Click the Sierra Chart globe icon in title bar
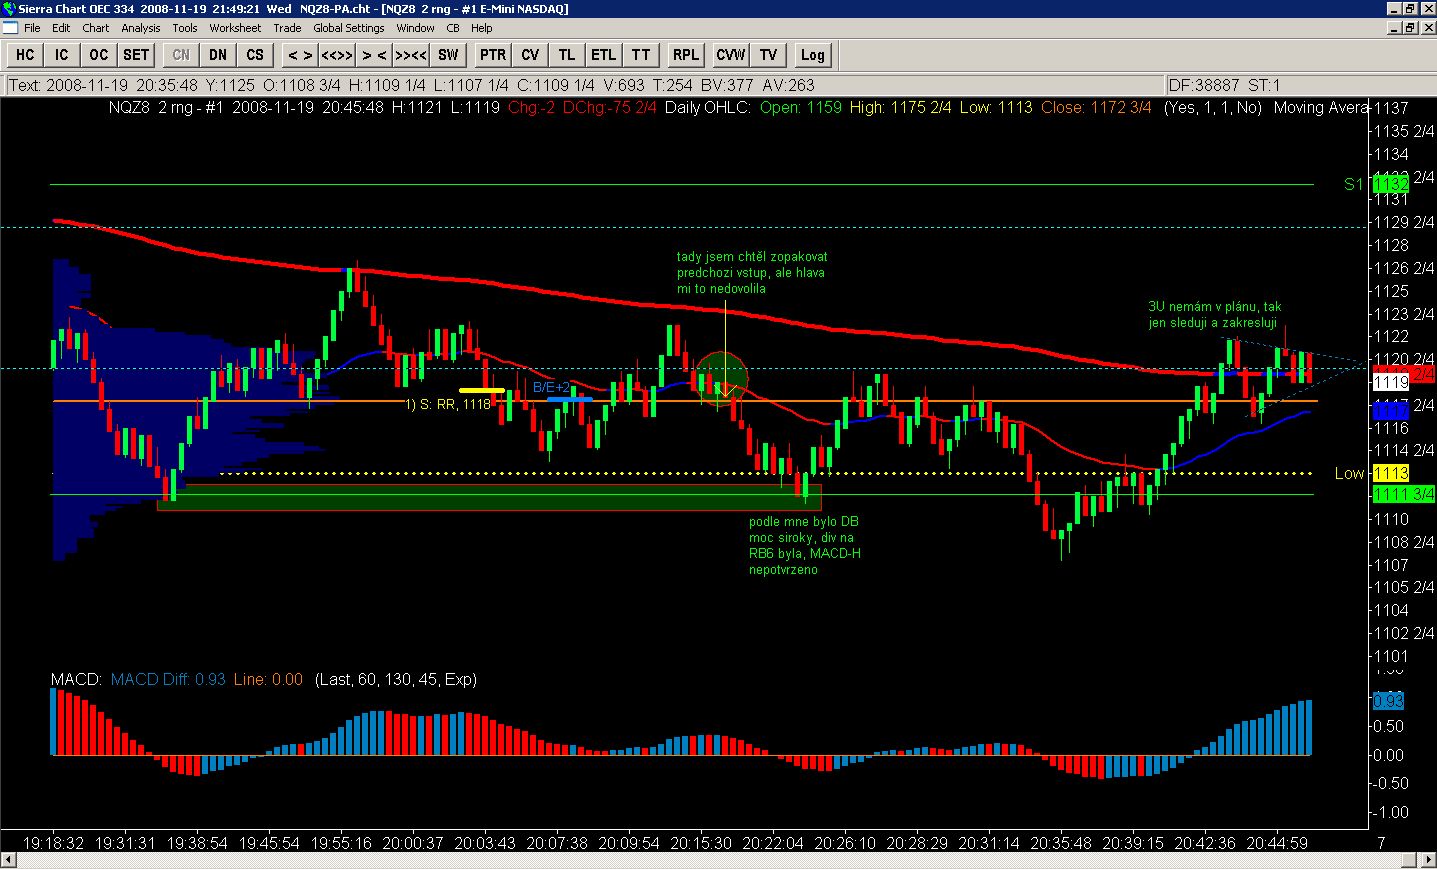Screen dimensions: 1437x869 9,8
